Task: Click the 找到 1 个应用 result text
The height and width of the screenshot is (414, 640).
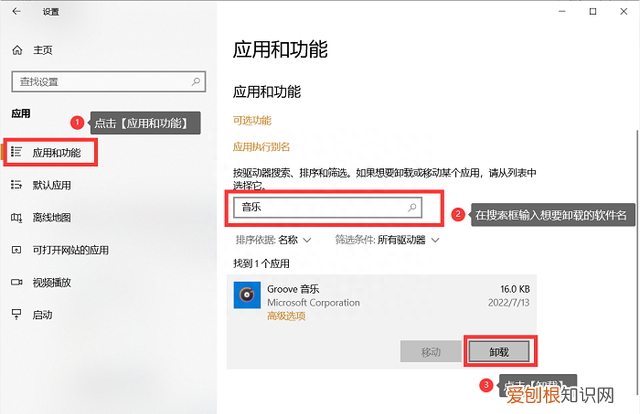Action: click(261, 264)
